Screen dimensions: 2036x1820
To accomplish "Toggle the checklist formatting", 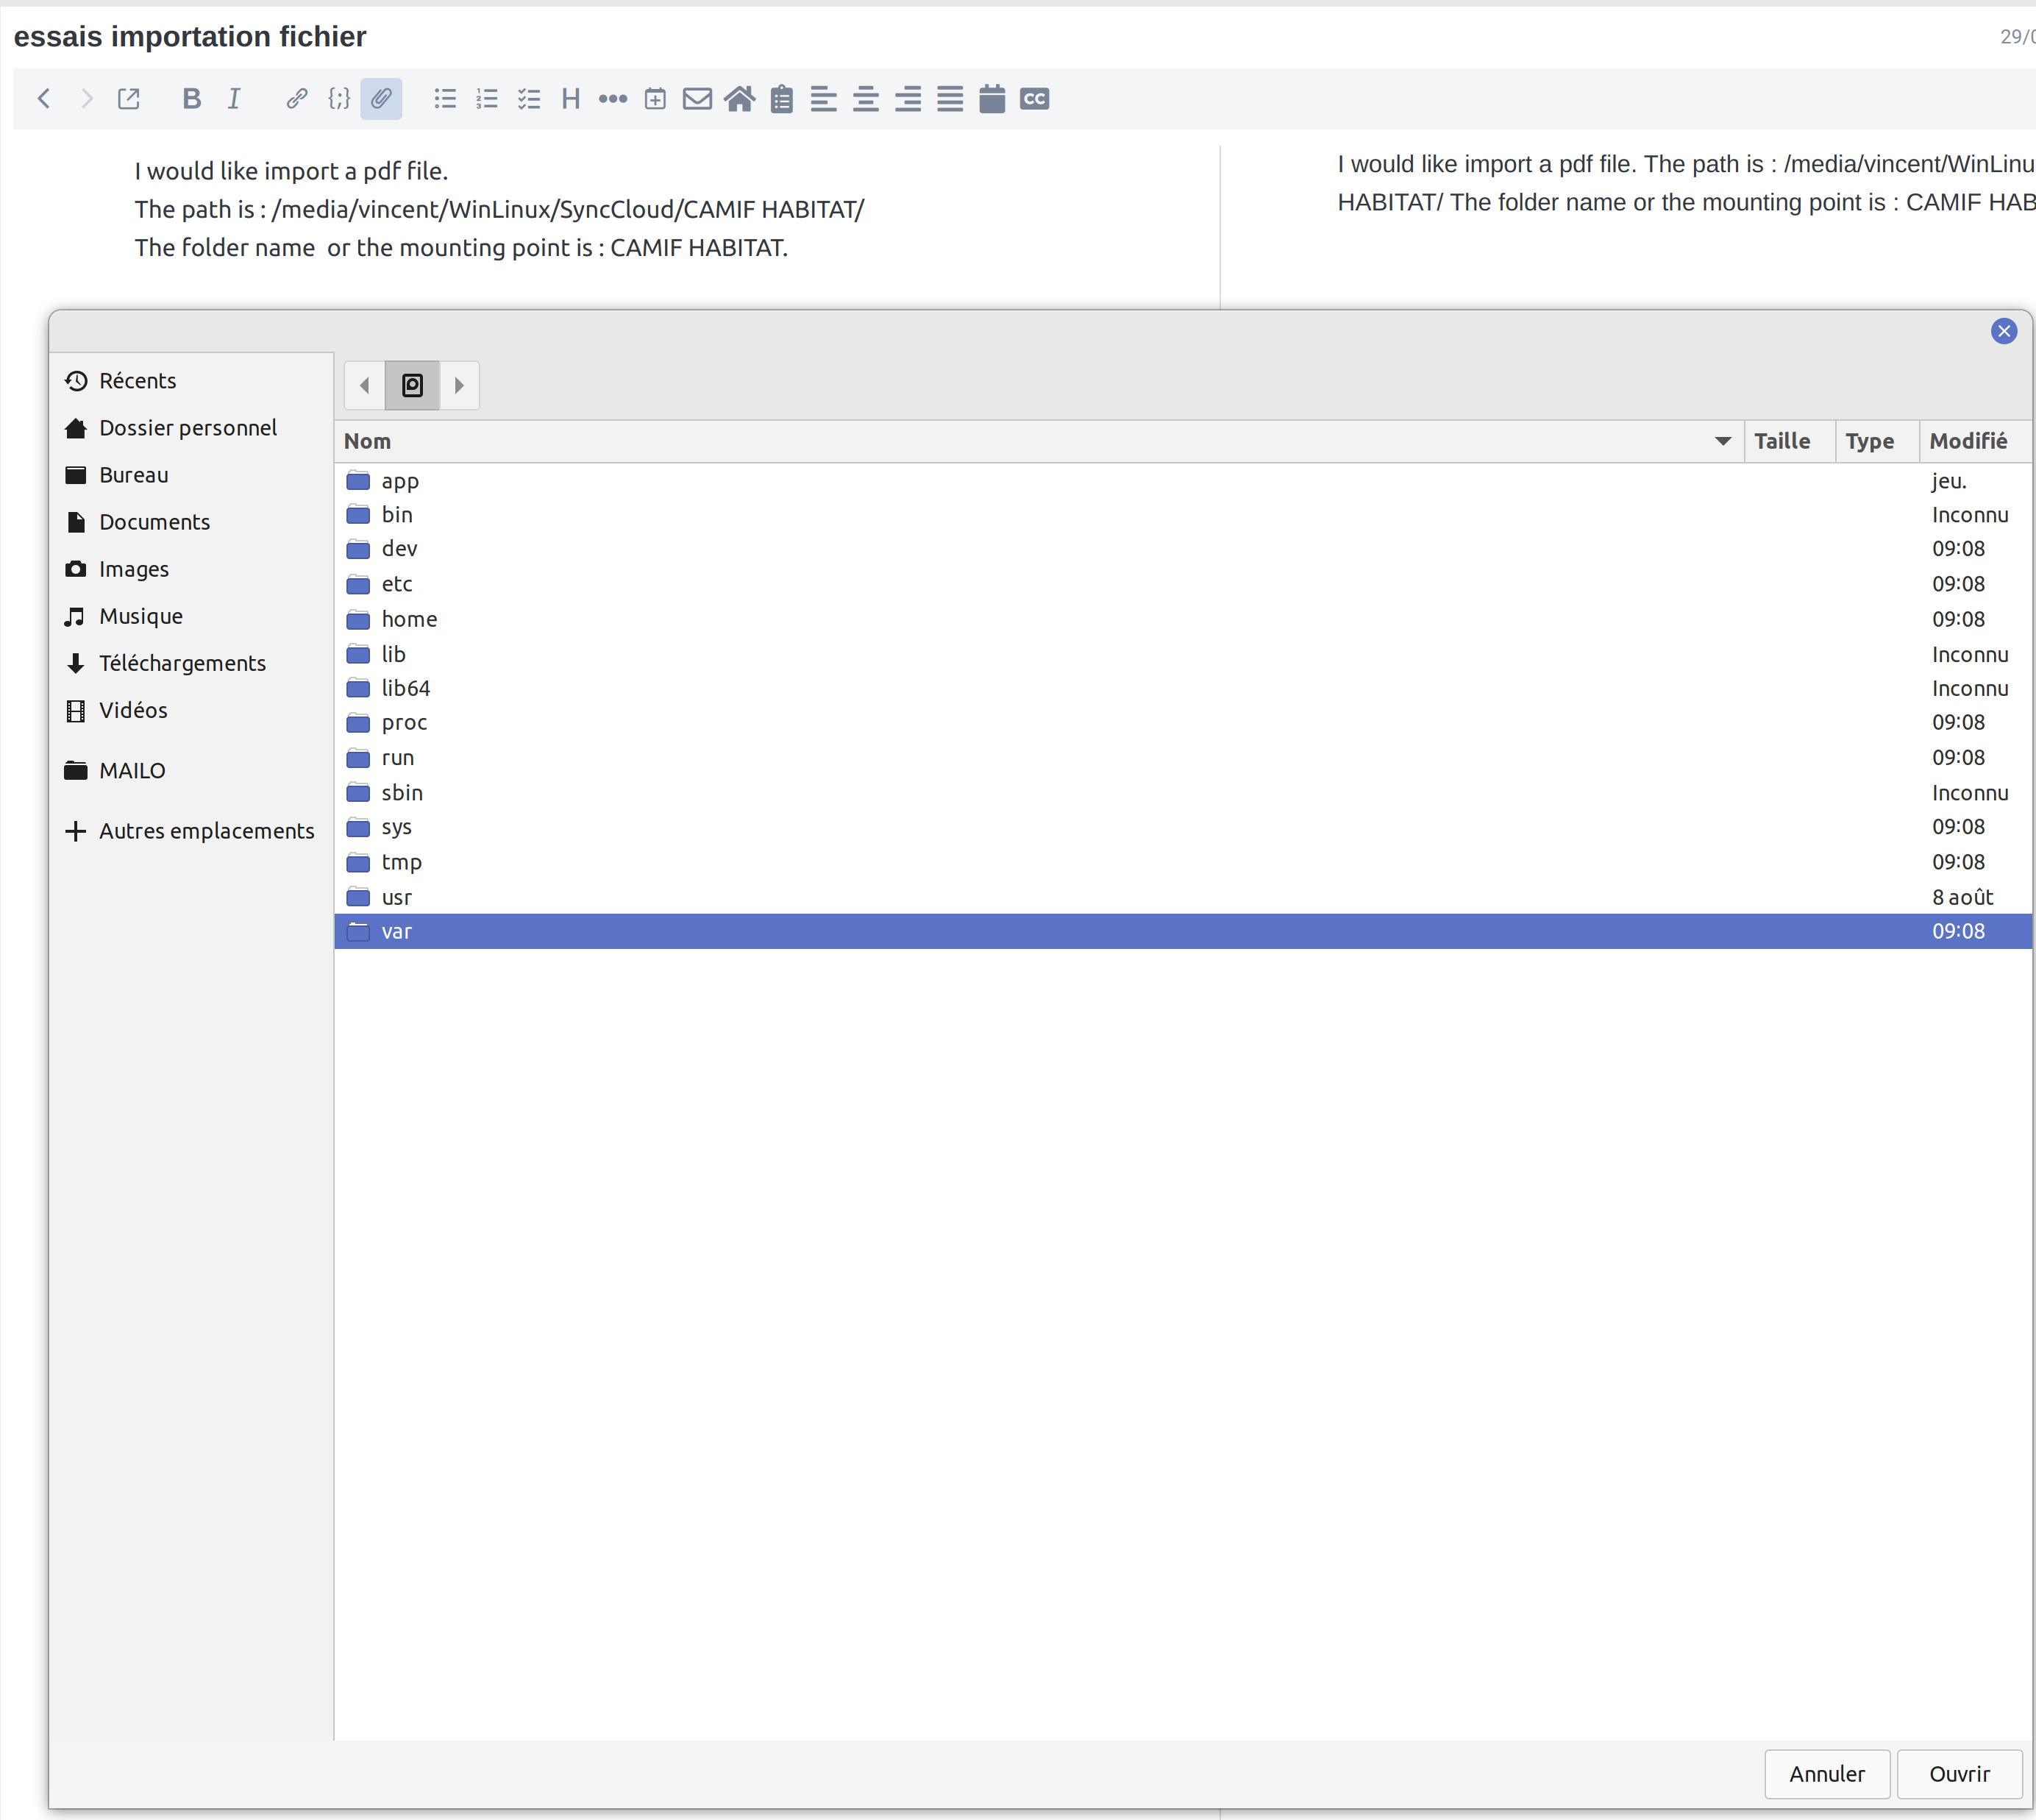I will [x=528, y=98].
